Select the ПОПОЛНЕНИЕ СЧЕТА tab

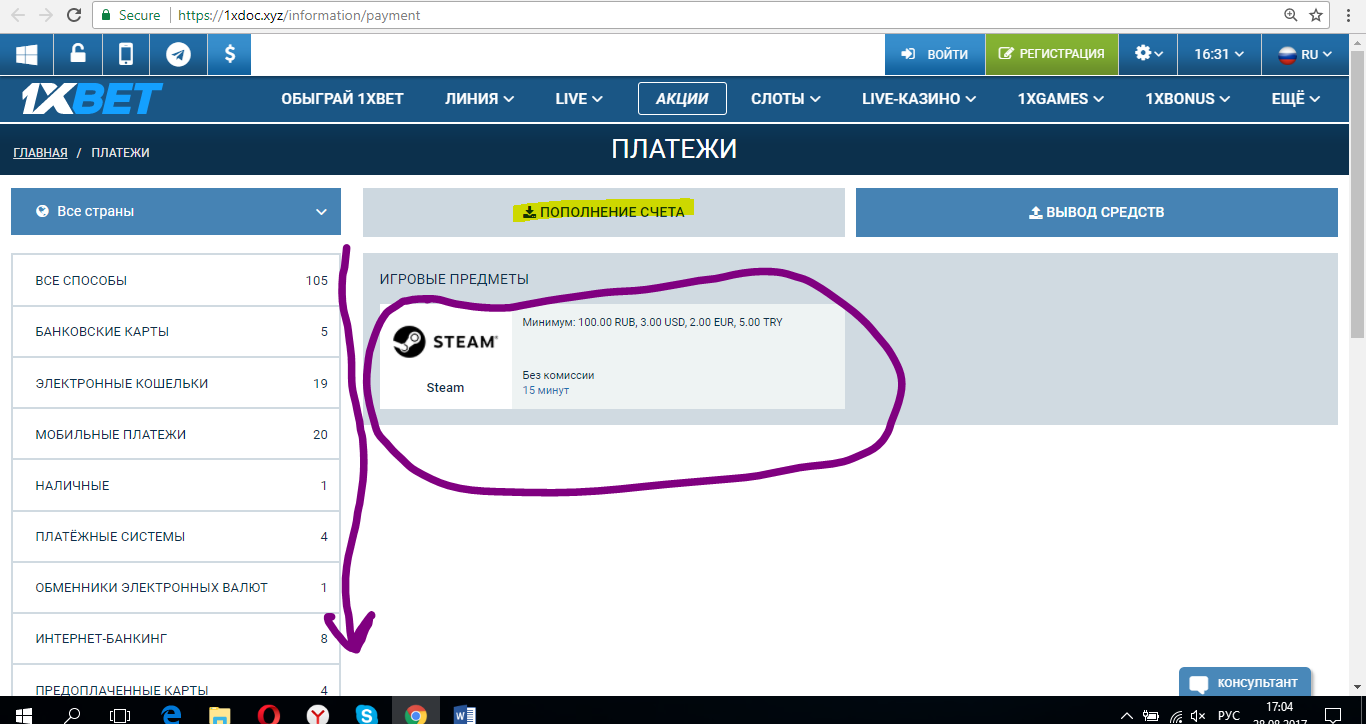[x=604, y=212]
